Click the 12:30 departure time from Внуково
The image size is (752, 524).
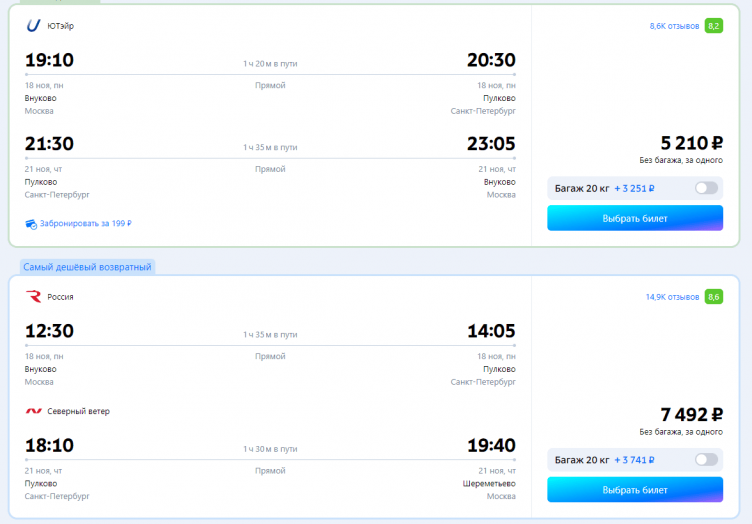click(x=49, y=331)
